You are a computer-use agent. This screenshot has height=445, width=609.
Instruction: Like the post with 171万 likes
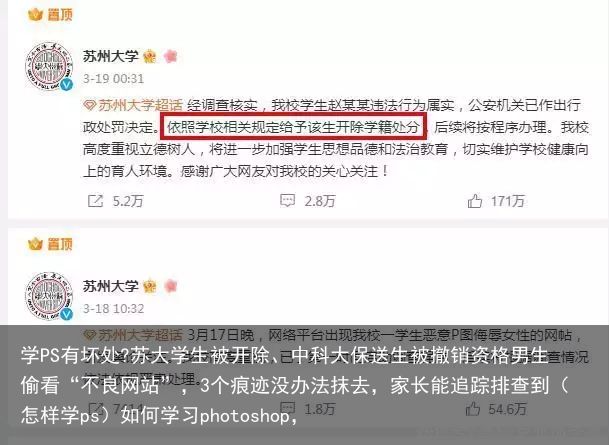(x=475, y=201)
